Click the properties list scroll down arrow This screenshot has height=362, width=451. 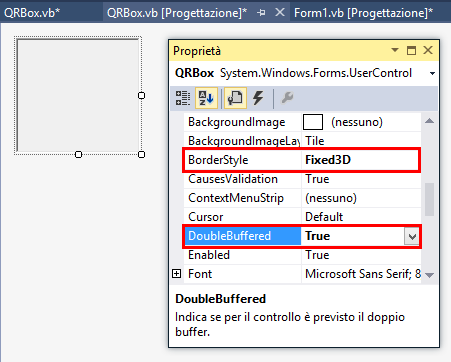(430, 275)
